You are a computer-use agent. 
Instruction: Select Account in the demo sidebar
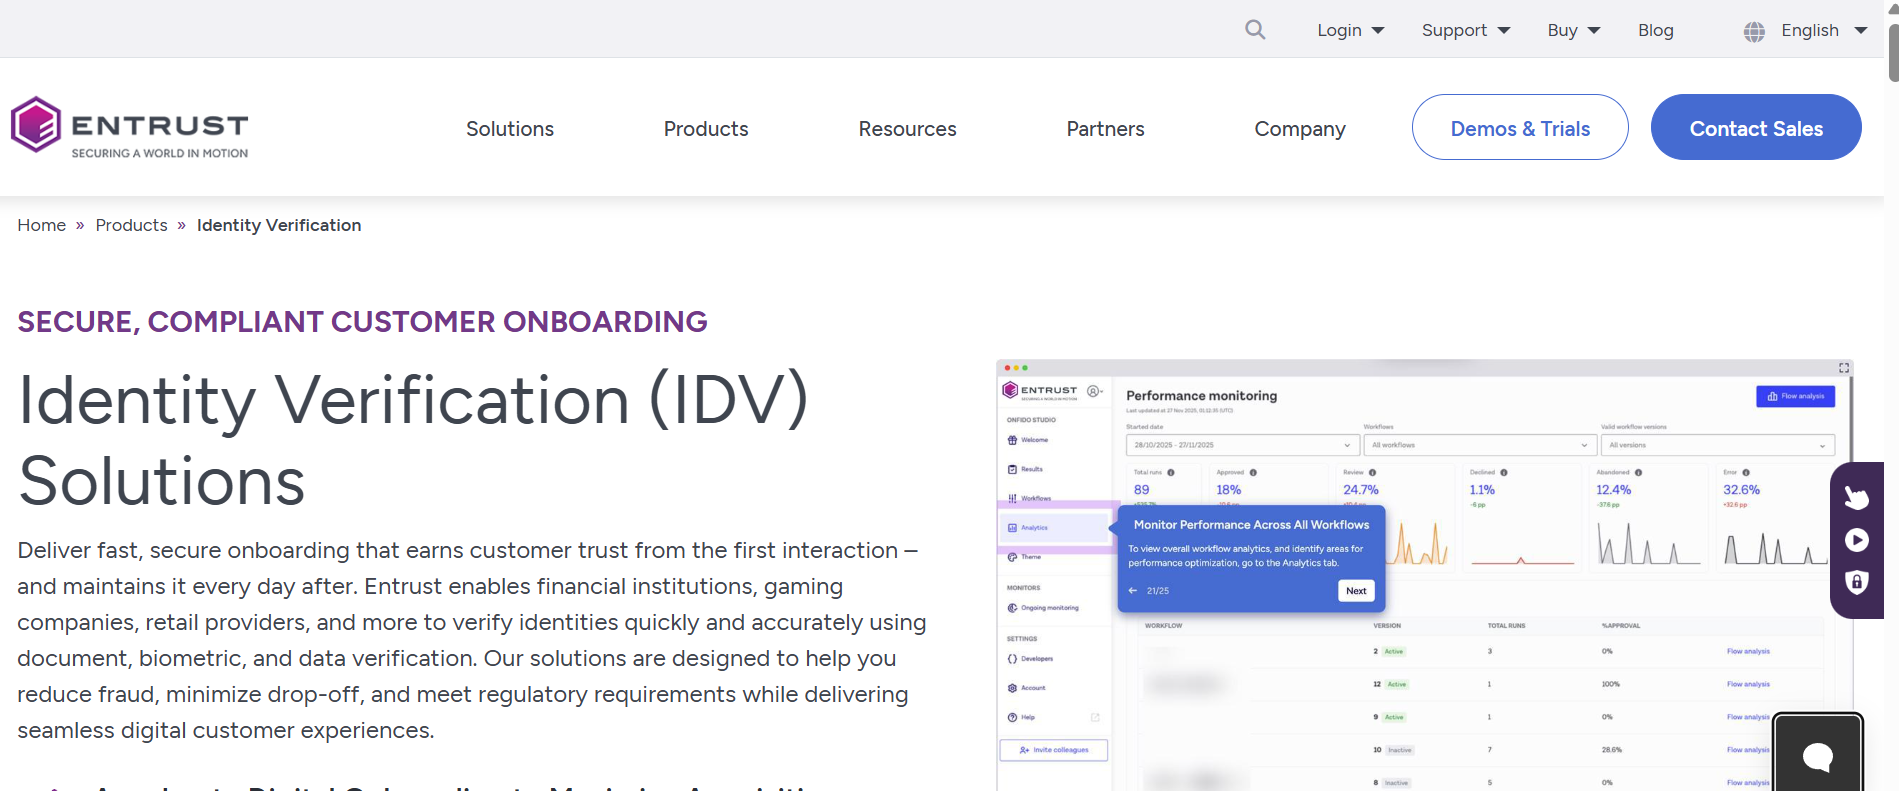[1027, 688]
